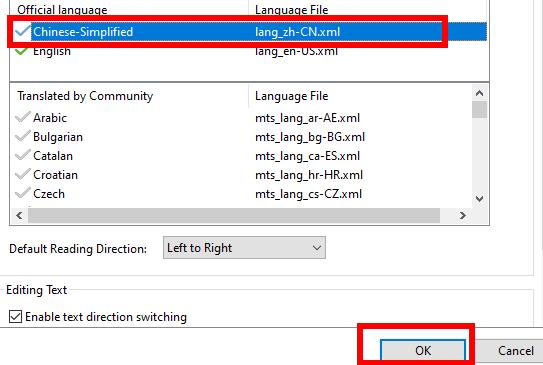Image resolution: width=543 pixels, height=365 pixels.
Task: Click the Cancel button
Action: [516, 351]
